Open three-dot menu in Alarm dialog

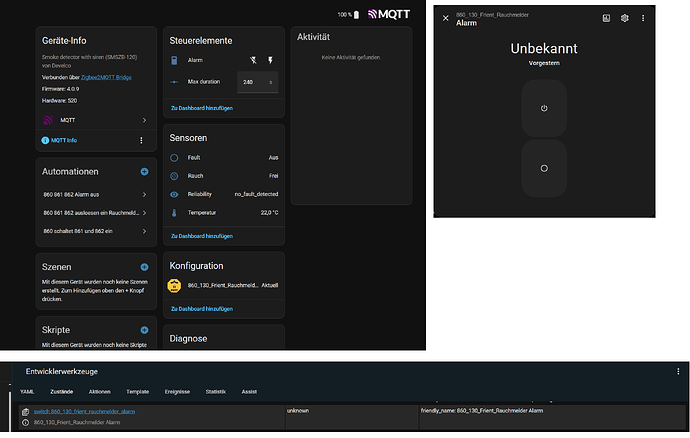pos(643,18)
